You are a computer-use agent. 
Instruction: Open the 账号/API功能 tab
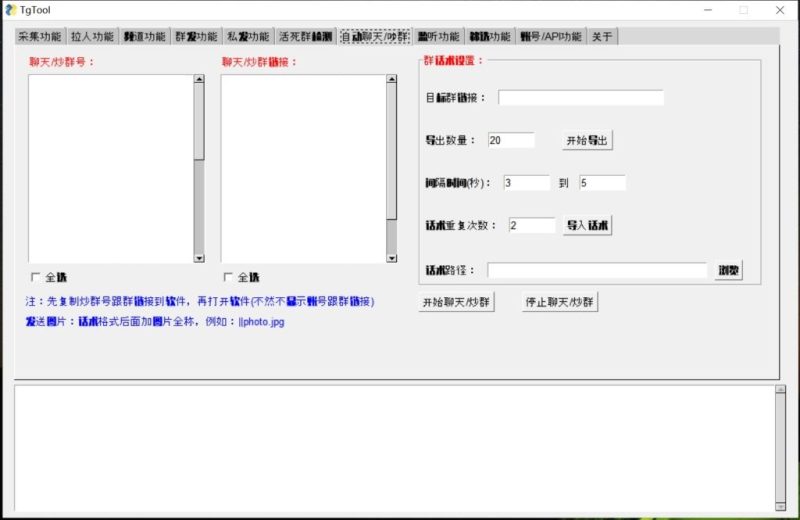tap(551, 37)
